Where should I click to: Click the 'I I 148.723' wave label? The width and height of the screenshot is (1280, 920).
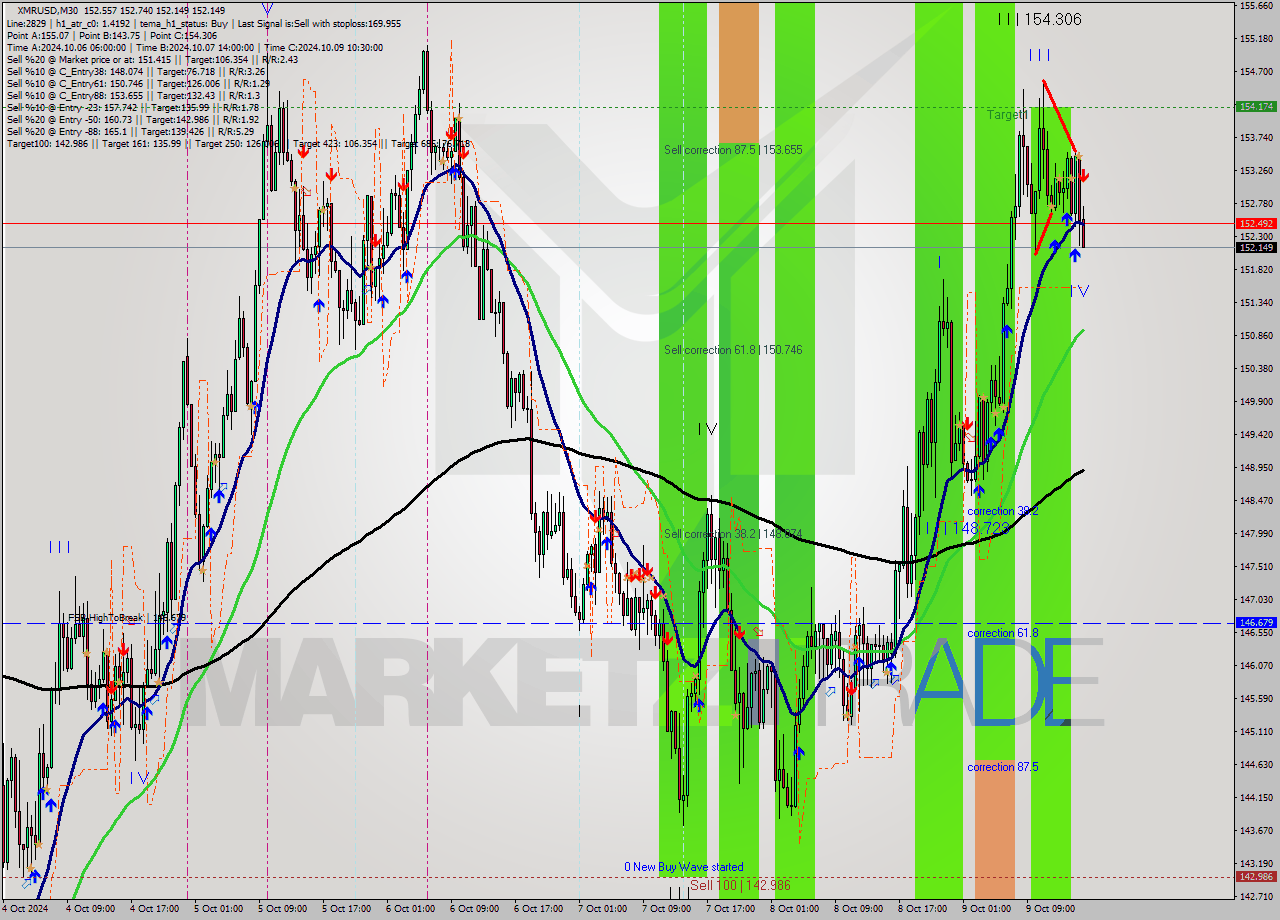pos(966,527)
